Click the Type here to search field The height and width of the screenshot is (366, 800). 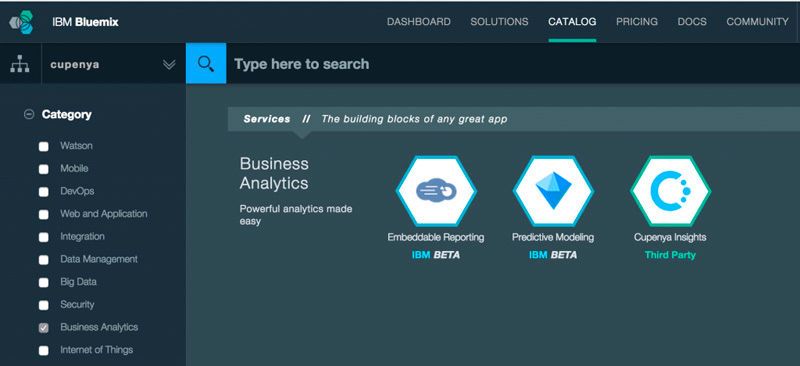tap(513, 63)
